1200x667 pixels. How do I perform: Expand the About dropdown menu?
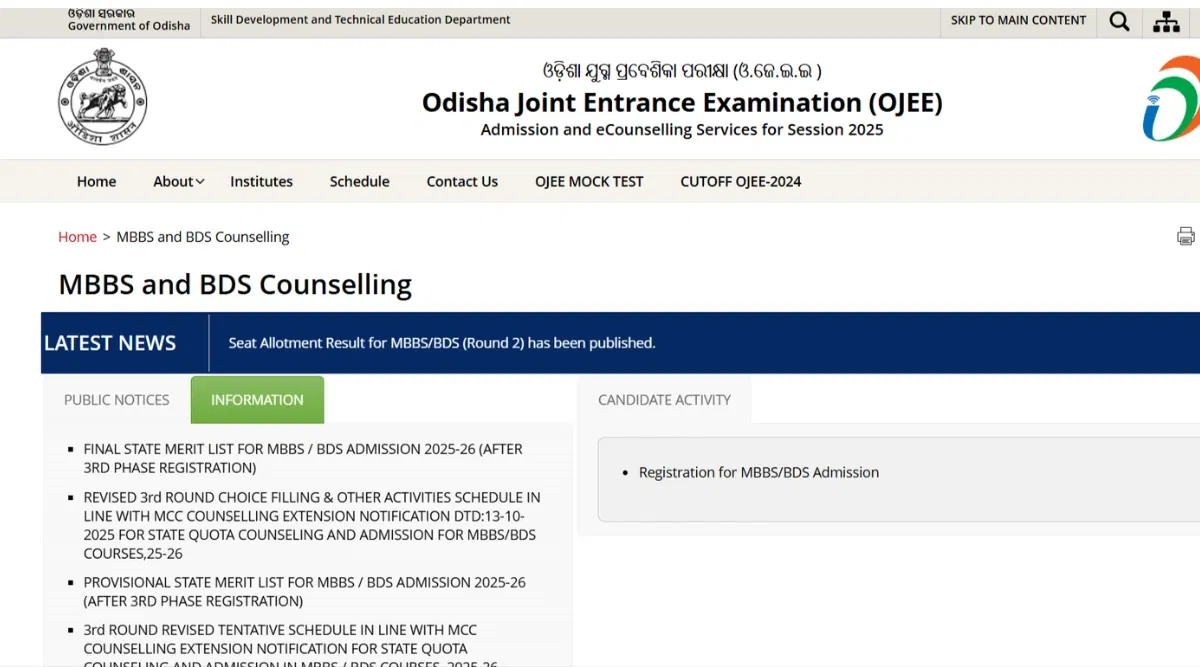[x=178, y=181]
